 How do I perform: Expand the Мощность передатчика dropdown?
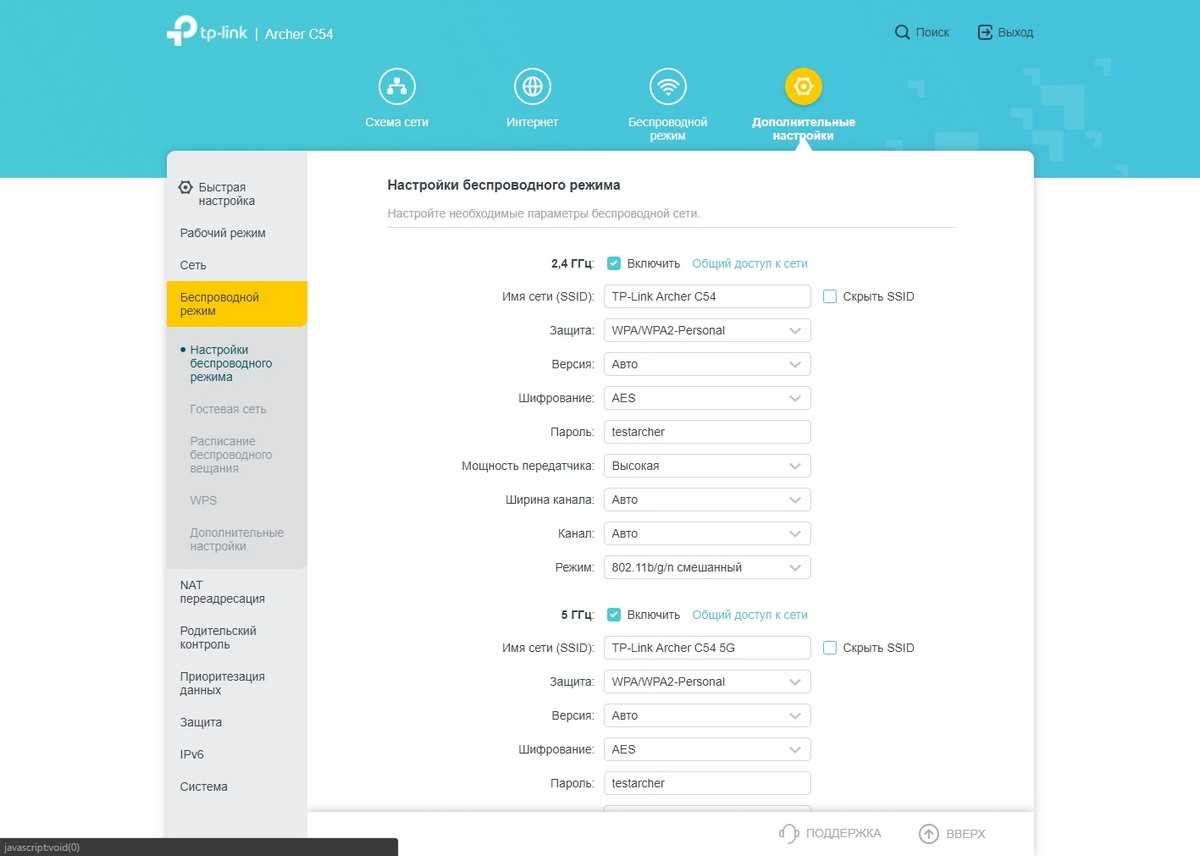[707, 466]
